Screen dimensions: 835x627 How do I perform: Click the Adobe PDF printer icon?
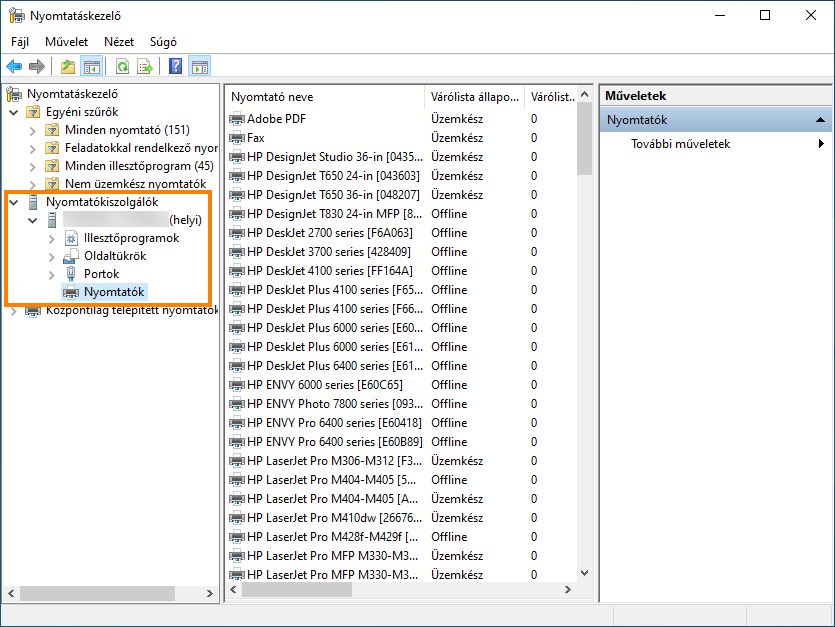coord(237,119)
